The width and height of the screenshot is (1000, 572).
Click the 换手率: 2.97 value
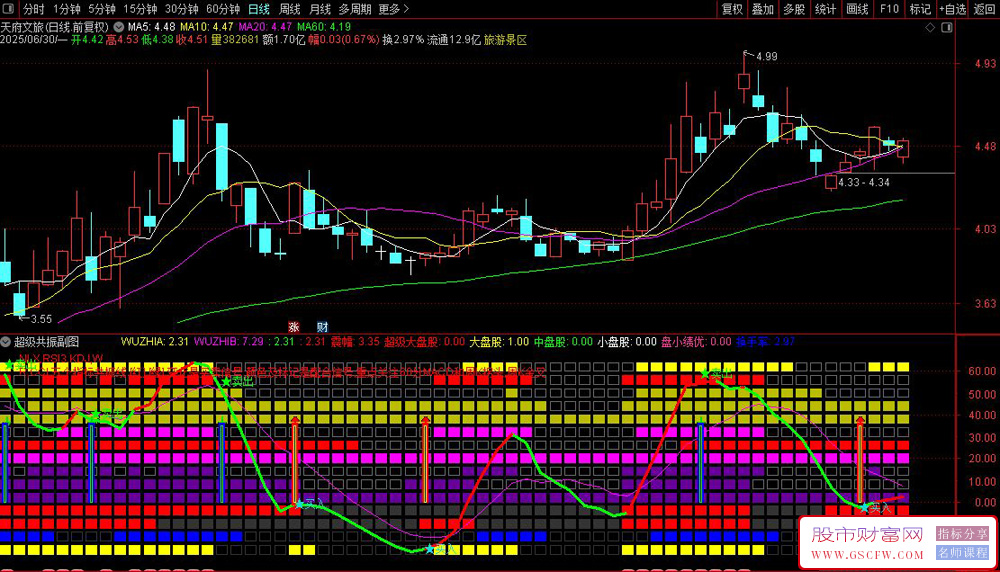765,342
